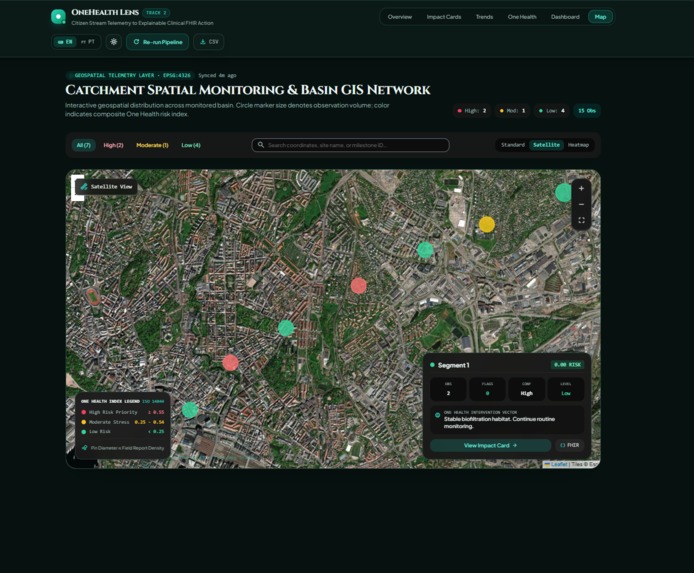
Task: Click 'Stable biofiltration habitat' recommendation text
Action: [499, 423]
